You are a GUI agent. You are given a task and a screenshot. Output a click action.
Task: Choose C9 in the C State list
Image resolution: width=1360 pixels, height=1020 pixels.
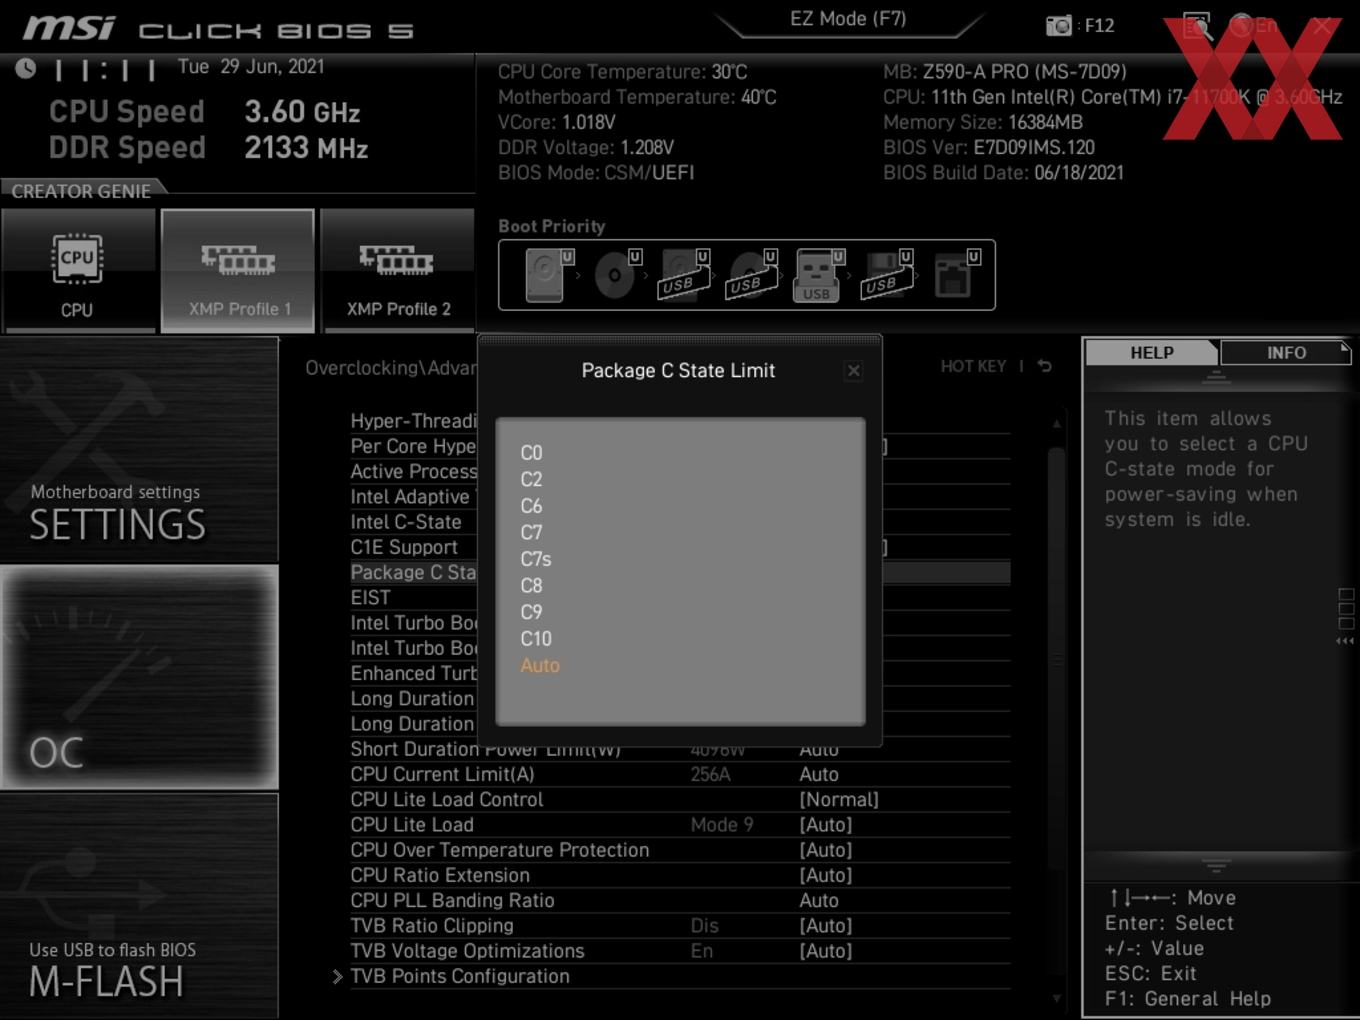point(531,612)
